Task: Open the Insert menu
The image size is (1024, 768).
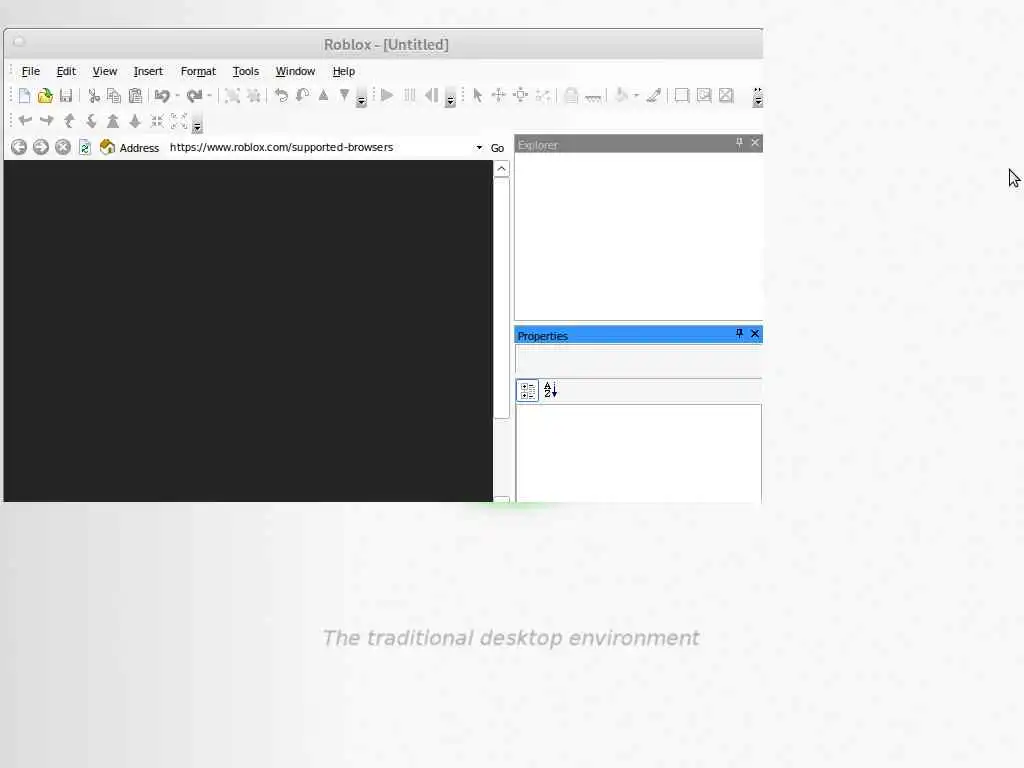Action: coord(148,71)
